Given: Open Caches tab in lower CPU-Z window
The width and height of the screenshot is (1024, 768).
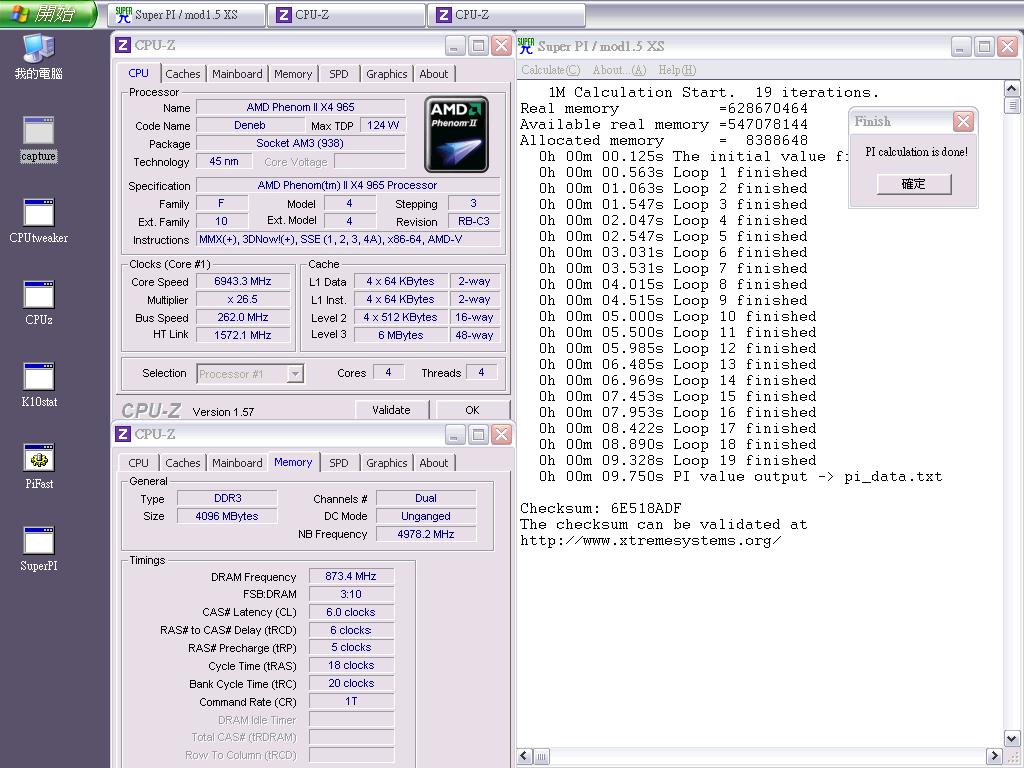Looking at the screenshot, I should [183, 462].
